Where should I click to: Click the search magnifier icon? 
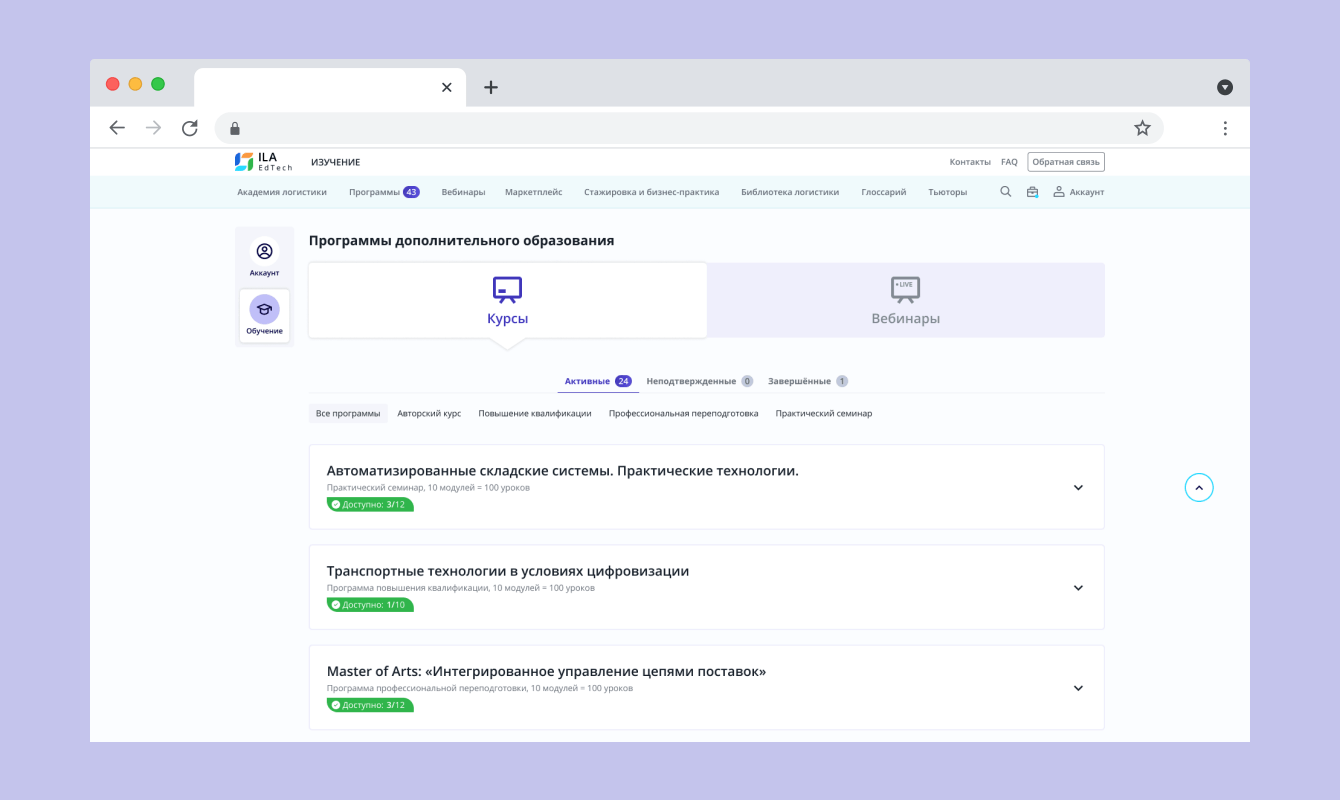tap(1006, 192)
